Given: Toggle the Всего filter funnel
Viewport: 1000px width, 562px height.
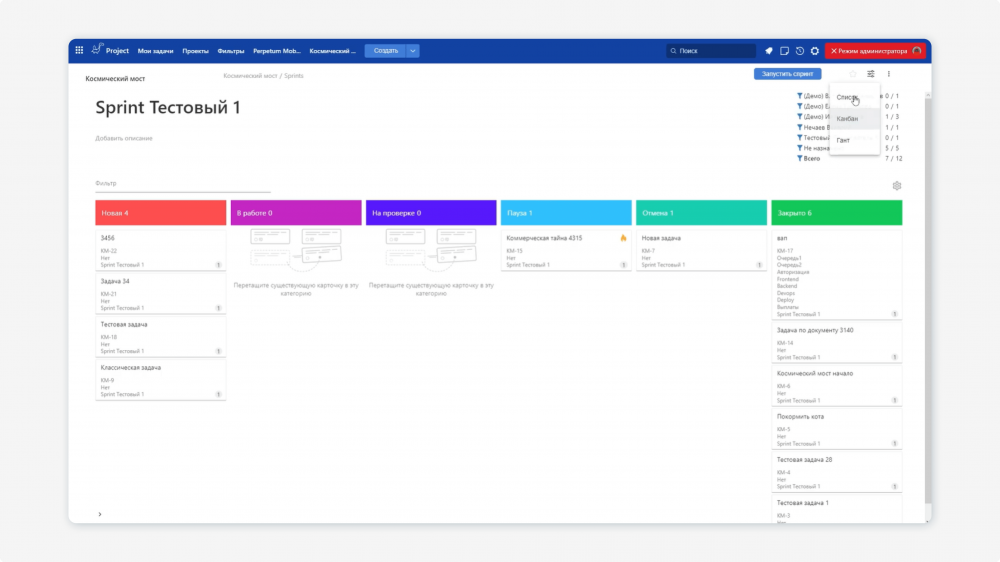Looking at the screenshot, I should (x=799, y=158).
